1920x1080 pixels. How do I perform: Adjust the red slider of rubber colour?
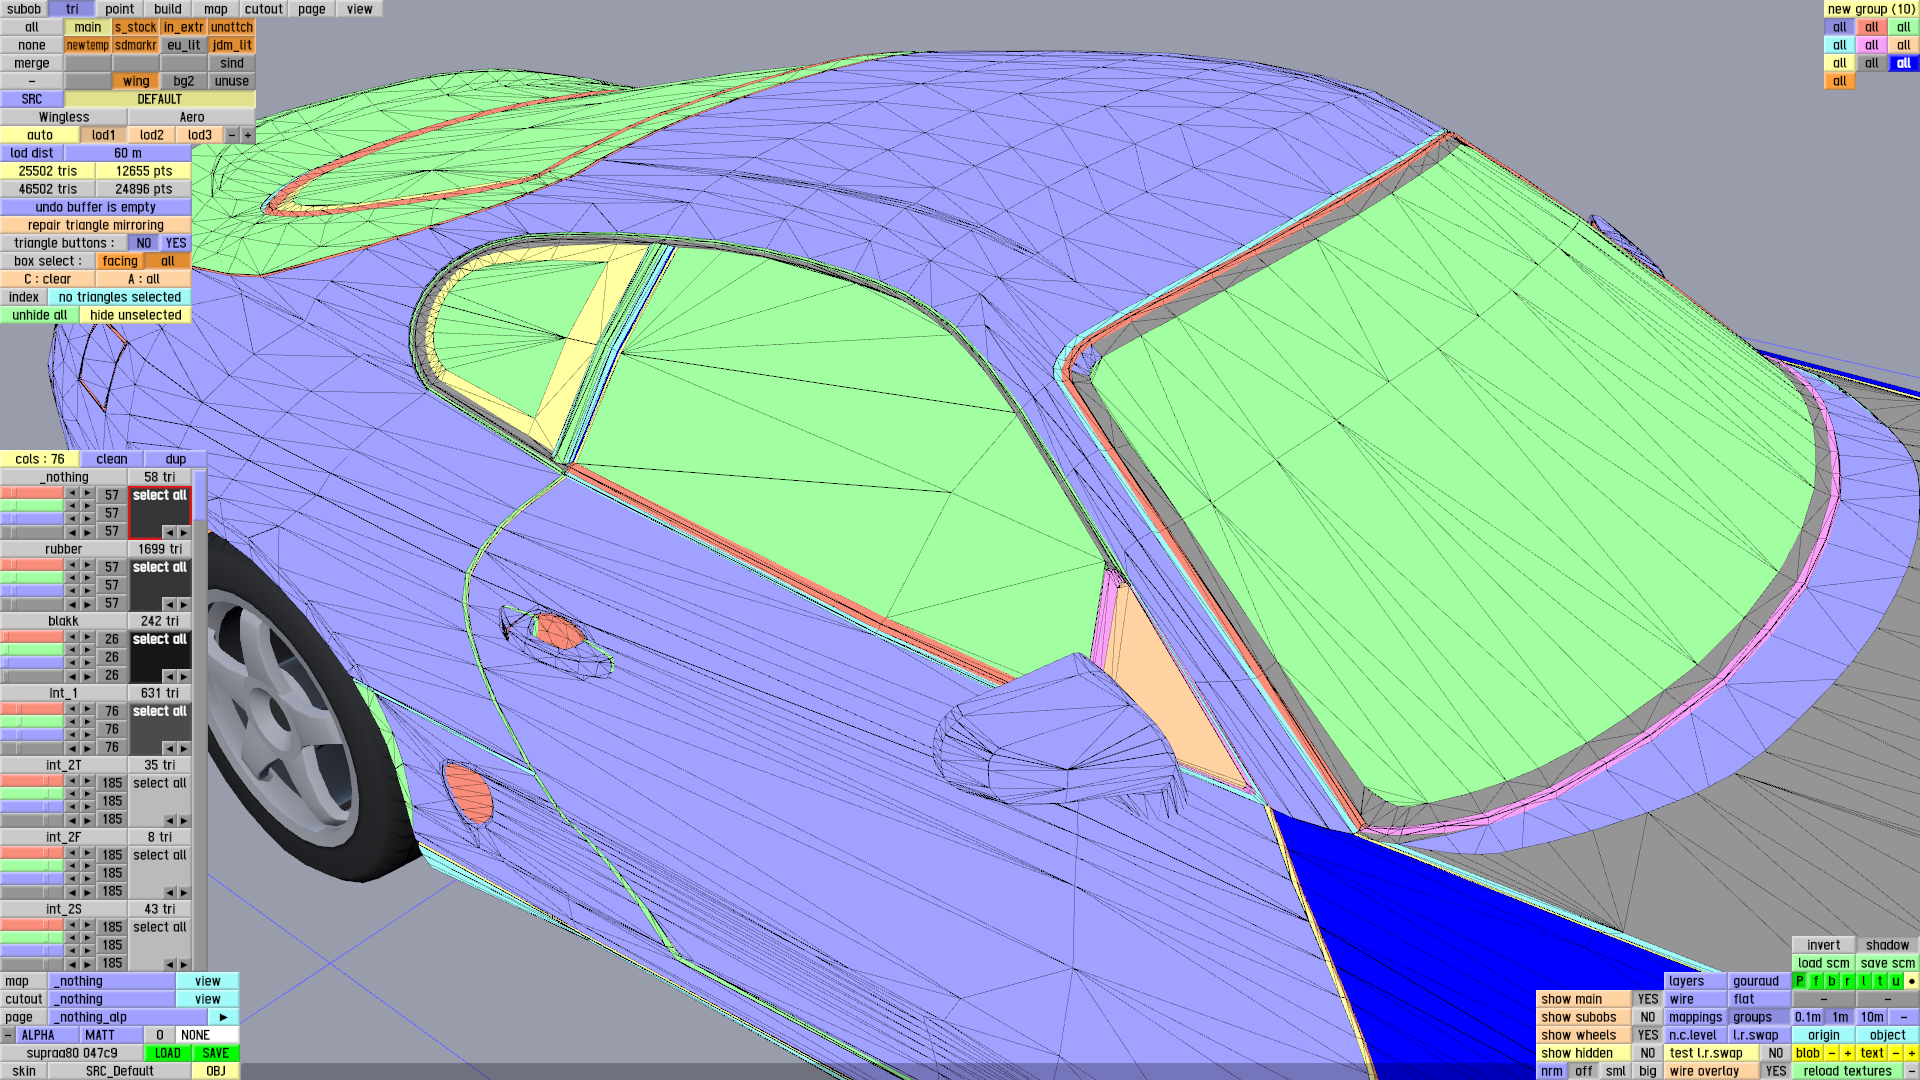pos(32,565)
